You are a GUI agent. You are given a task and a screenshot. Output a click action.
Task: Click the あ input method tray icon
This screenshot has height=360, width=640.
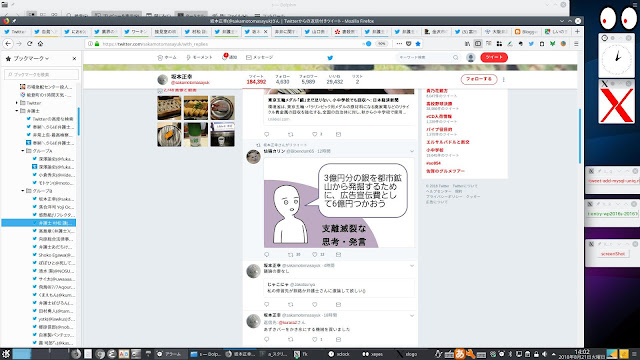tap(460, 354)
